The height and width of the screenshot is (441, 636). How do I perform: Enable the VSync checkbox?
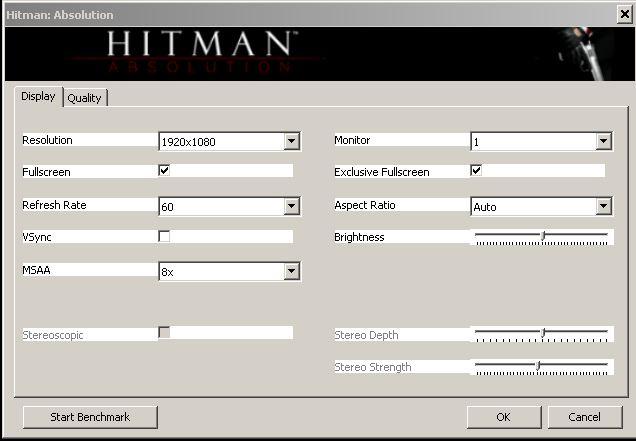click(164, 236)
